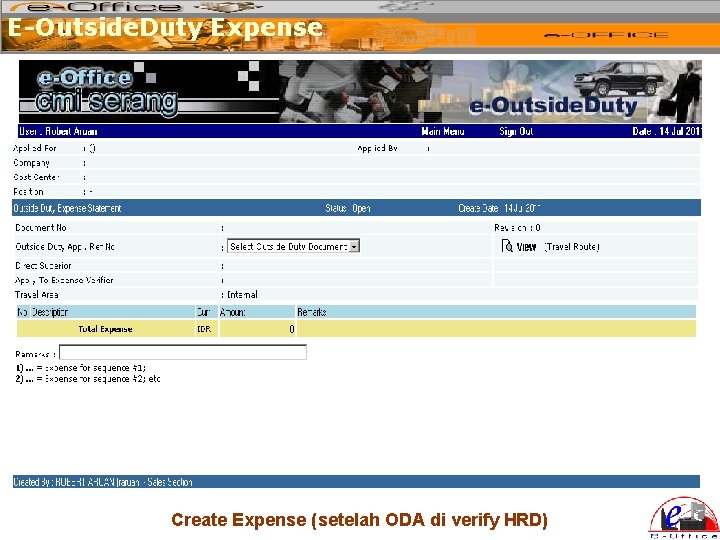This screenshot has height=540, width=720.
Task: Click the 'Company' label
Action: click(31, 163)
